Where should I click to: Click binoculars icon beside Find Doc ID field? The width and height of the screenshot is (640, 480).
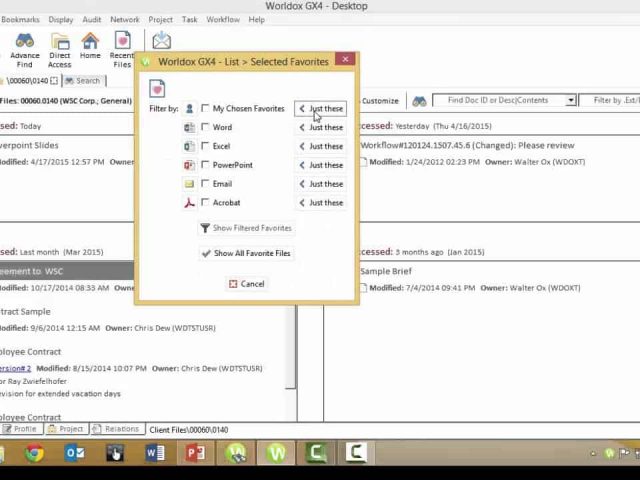click(x=419, y=101)
